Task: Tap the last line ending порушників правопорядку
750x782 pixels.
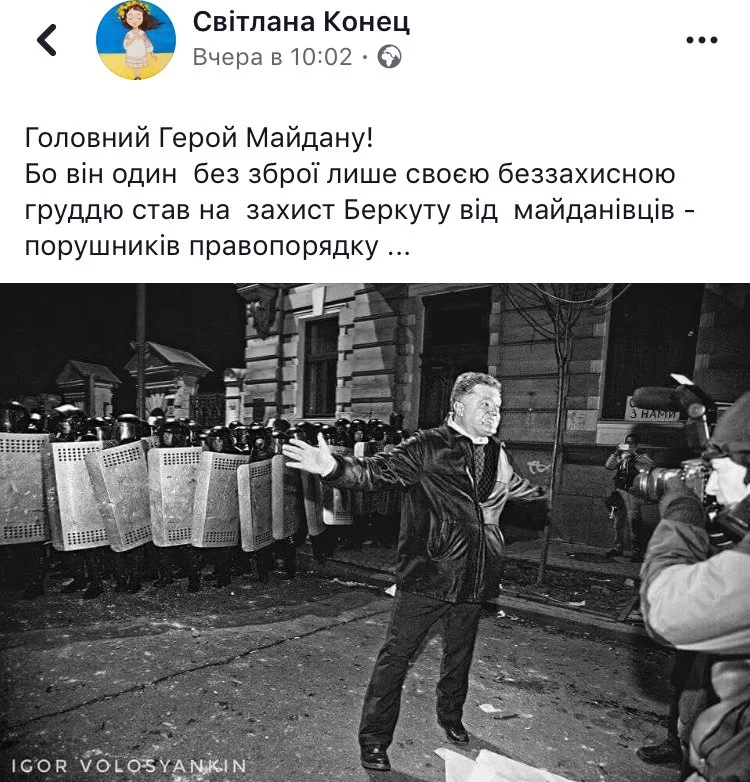Action: click(217, 246)
